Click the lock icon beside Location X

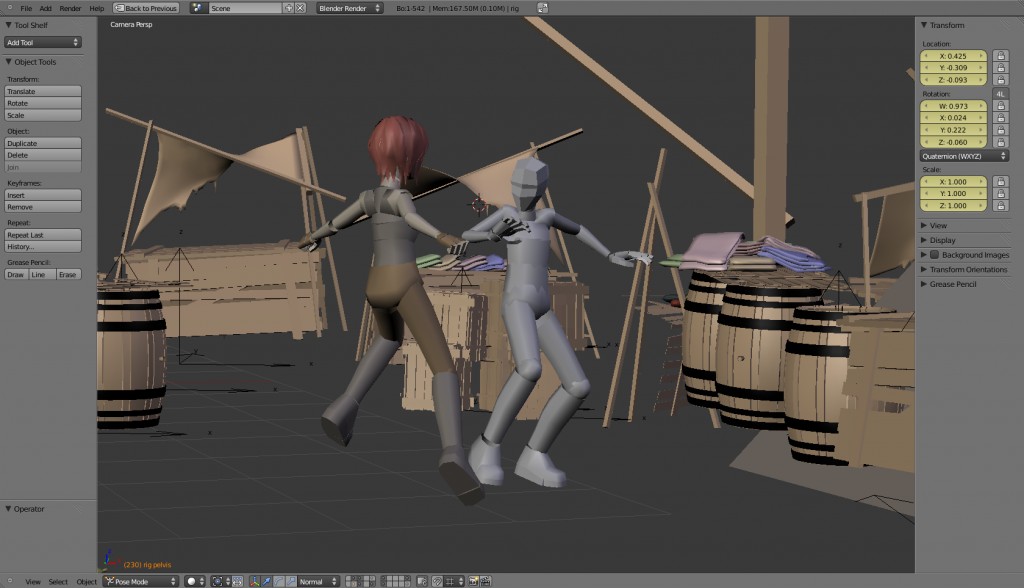(x=1000, y=56)
